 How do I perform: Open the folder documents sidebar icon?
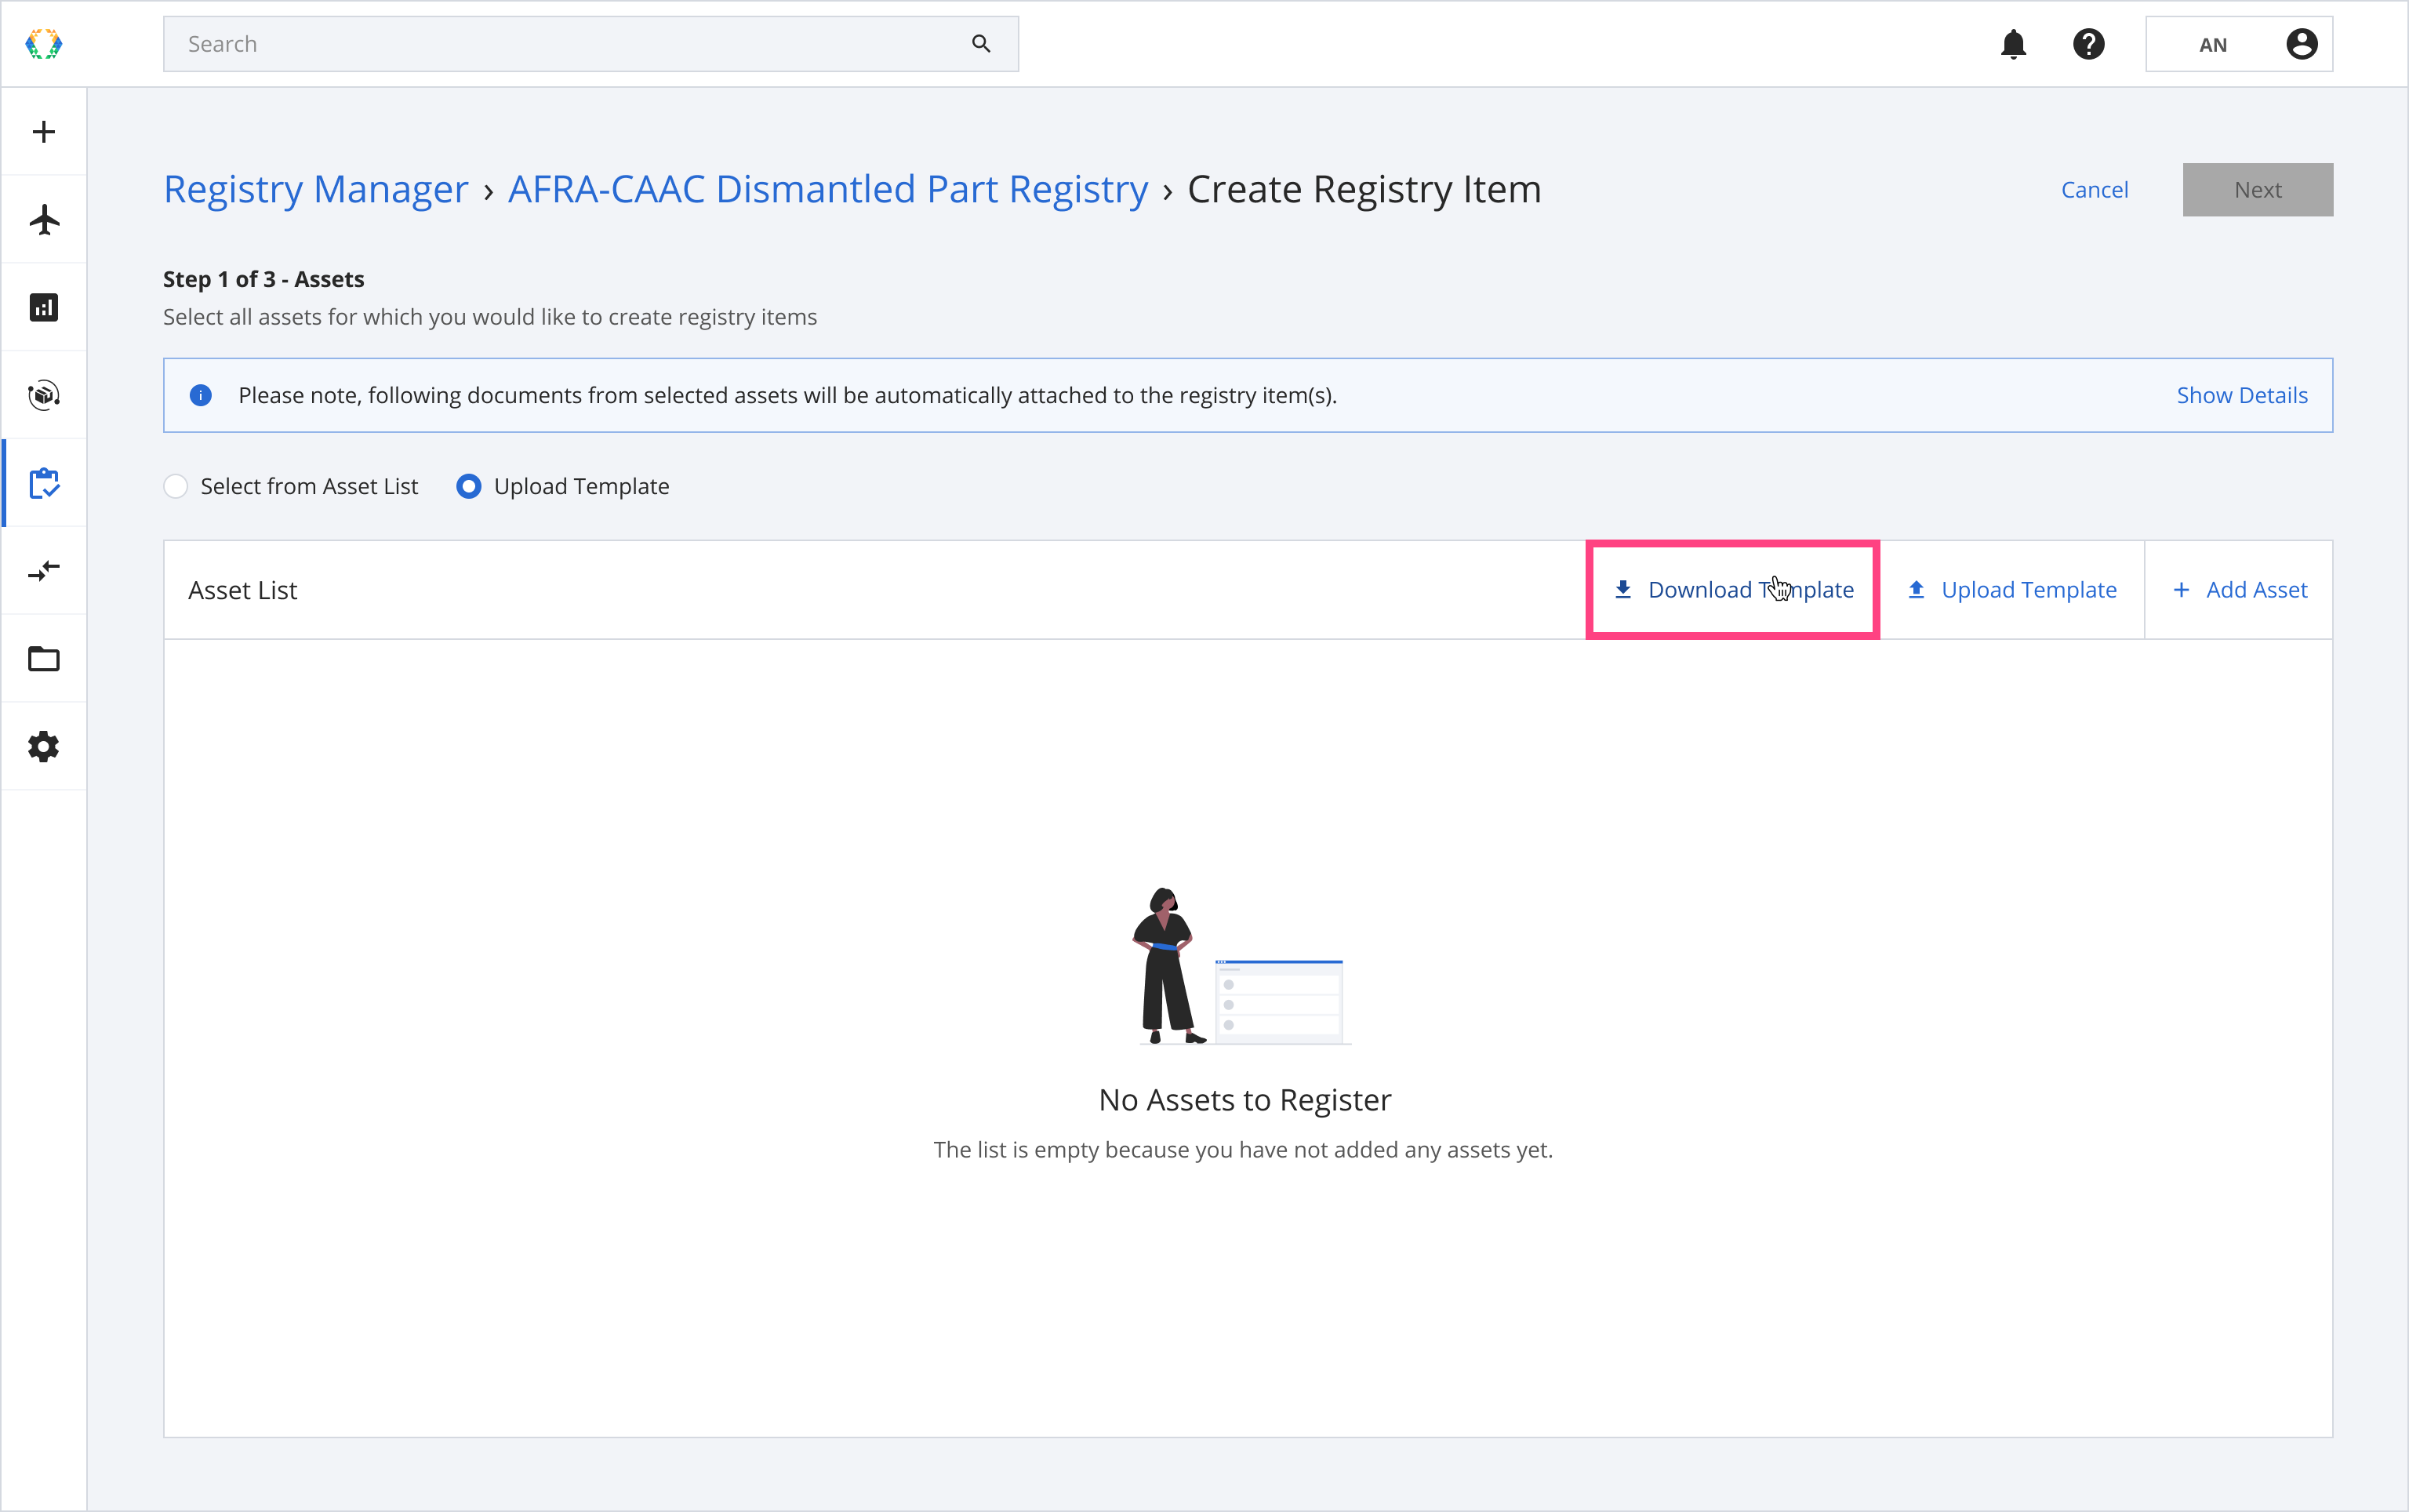tap(43, 659)
